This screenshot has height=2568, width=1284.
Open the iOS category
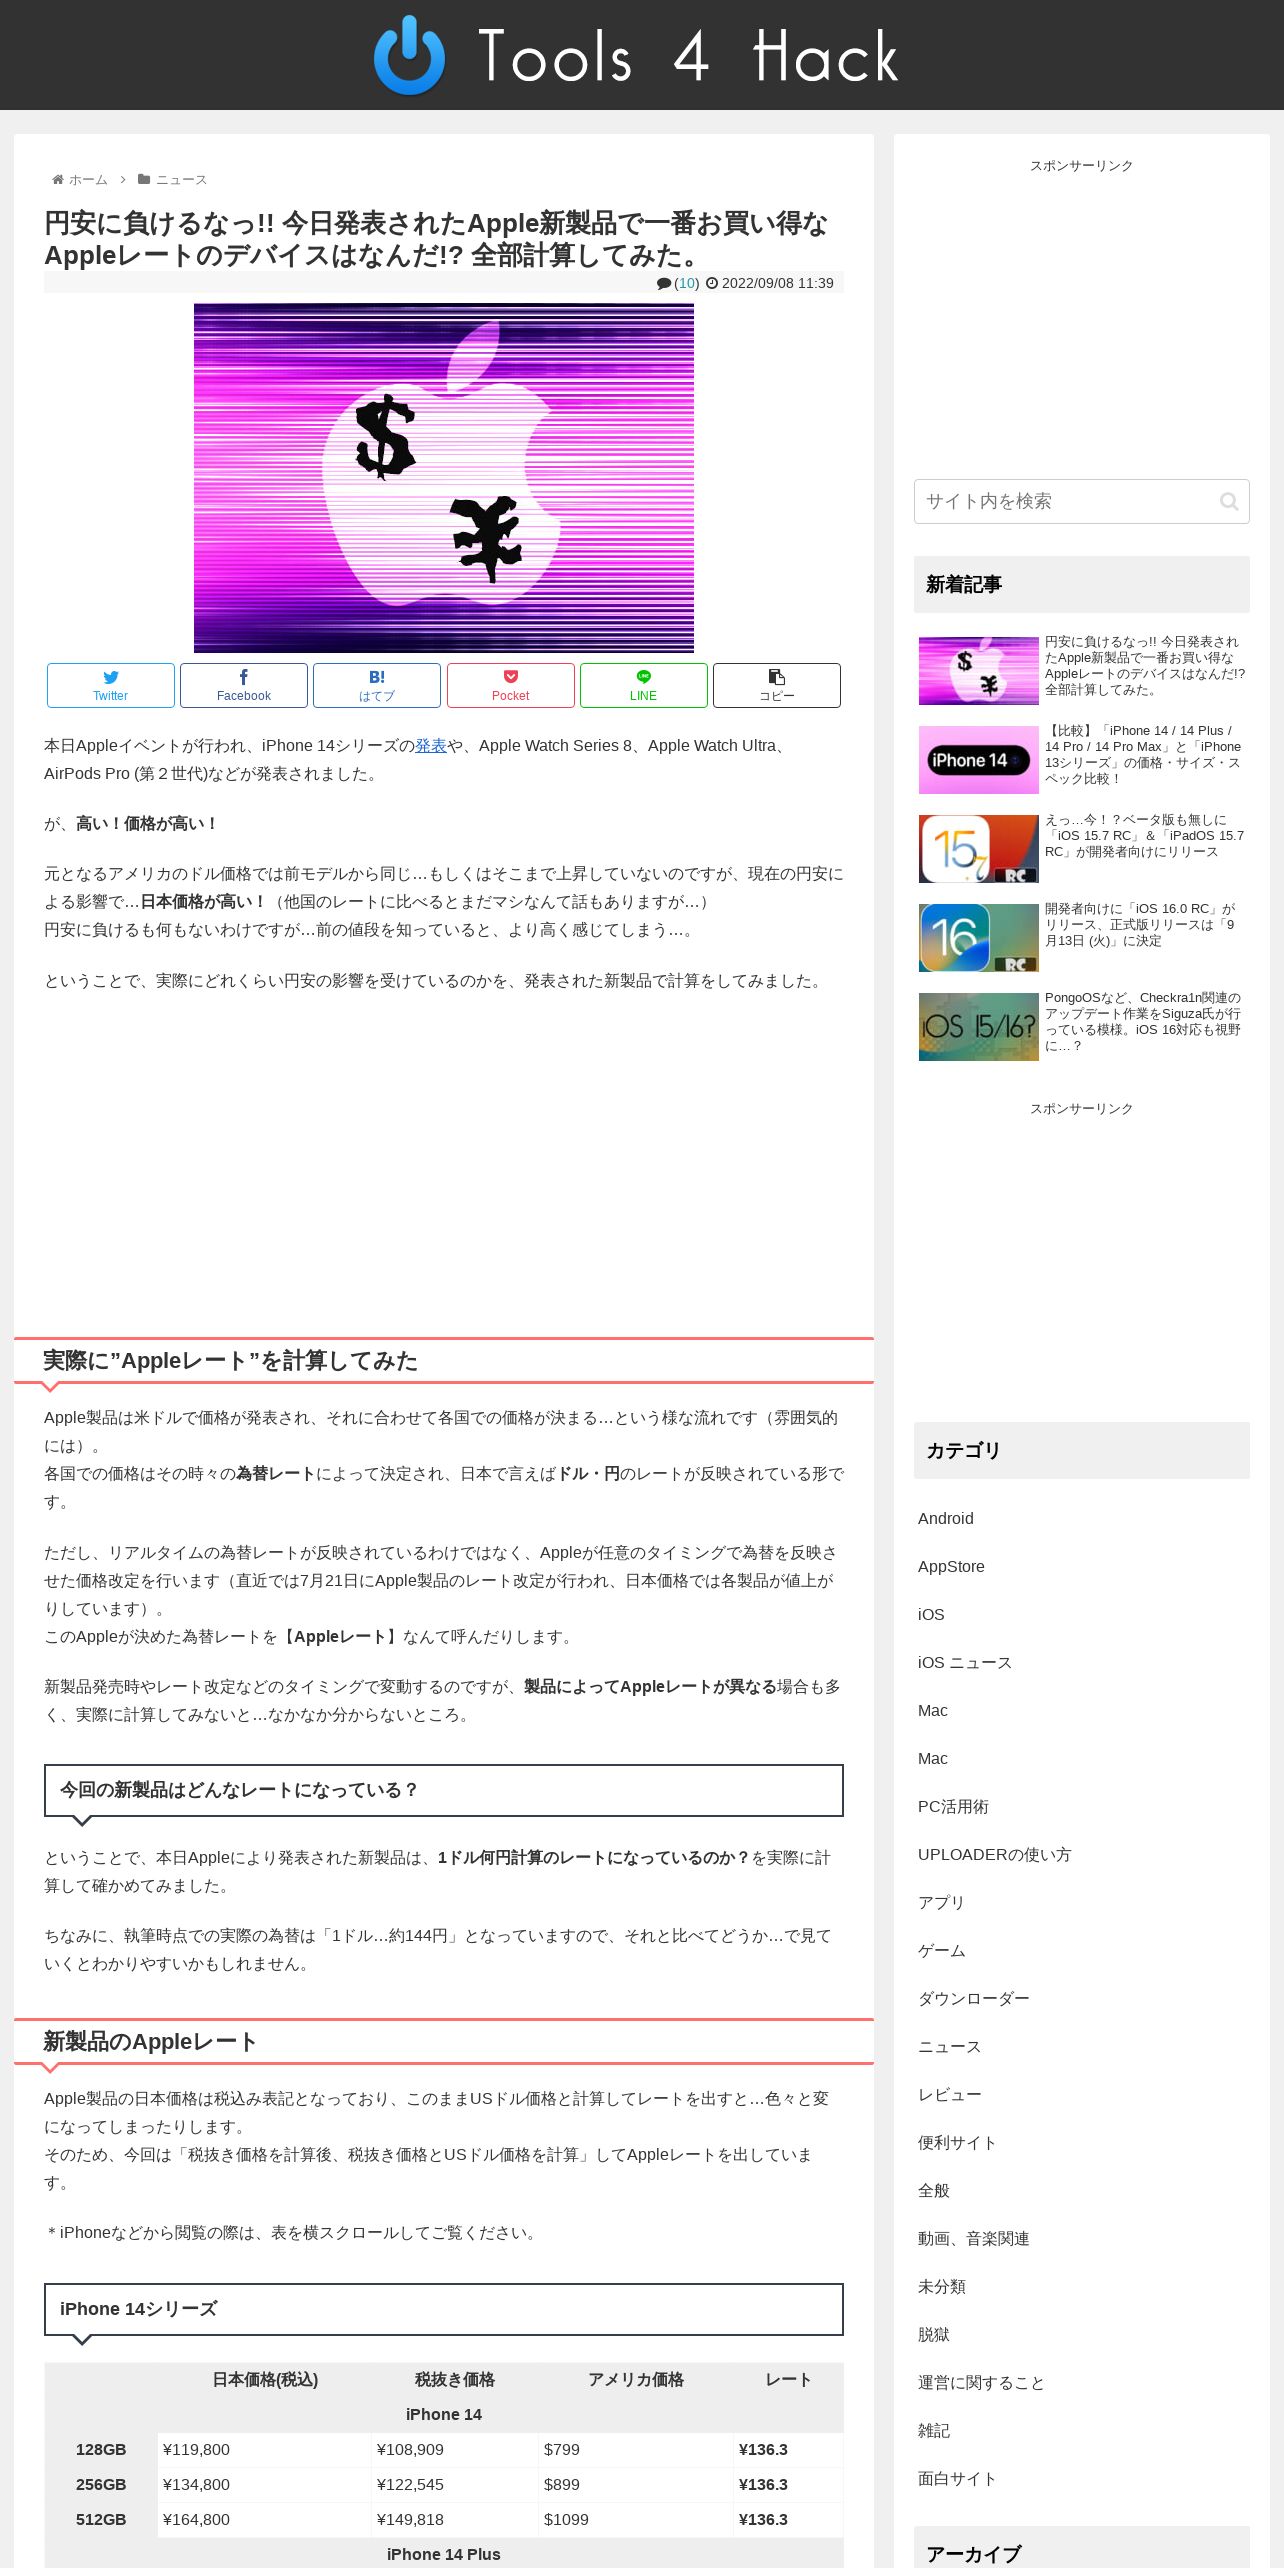pos(931,1614)
